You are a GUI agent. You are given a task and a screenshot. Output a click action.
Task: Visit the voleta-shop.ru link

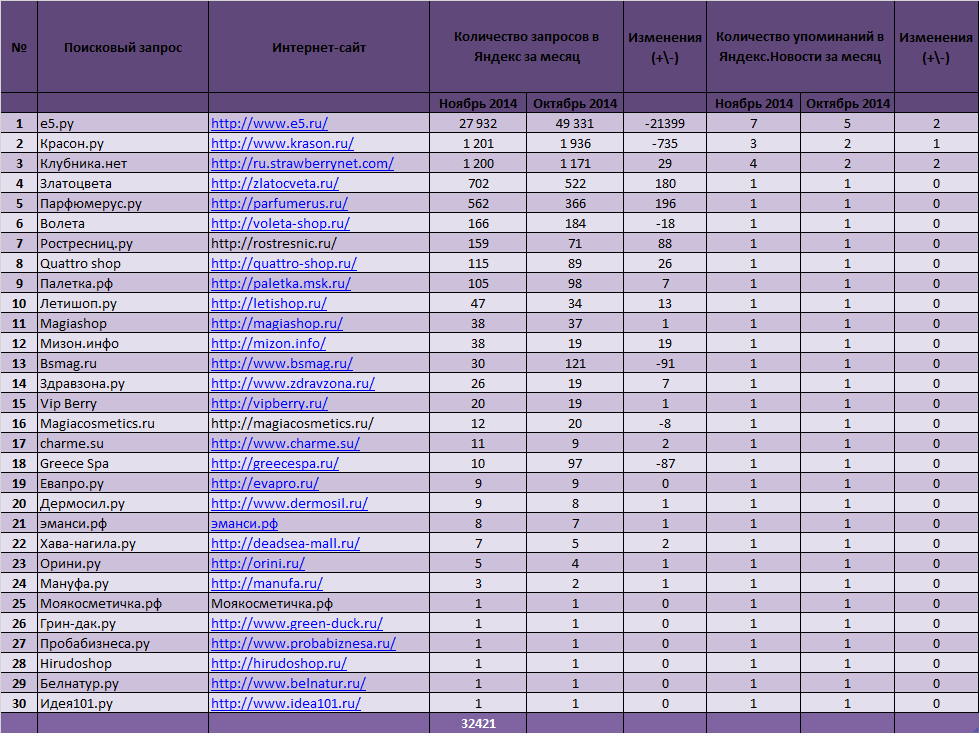pos(280,224)
